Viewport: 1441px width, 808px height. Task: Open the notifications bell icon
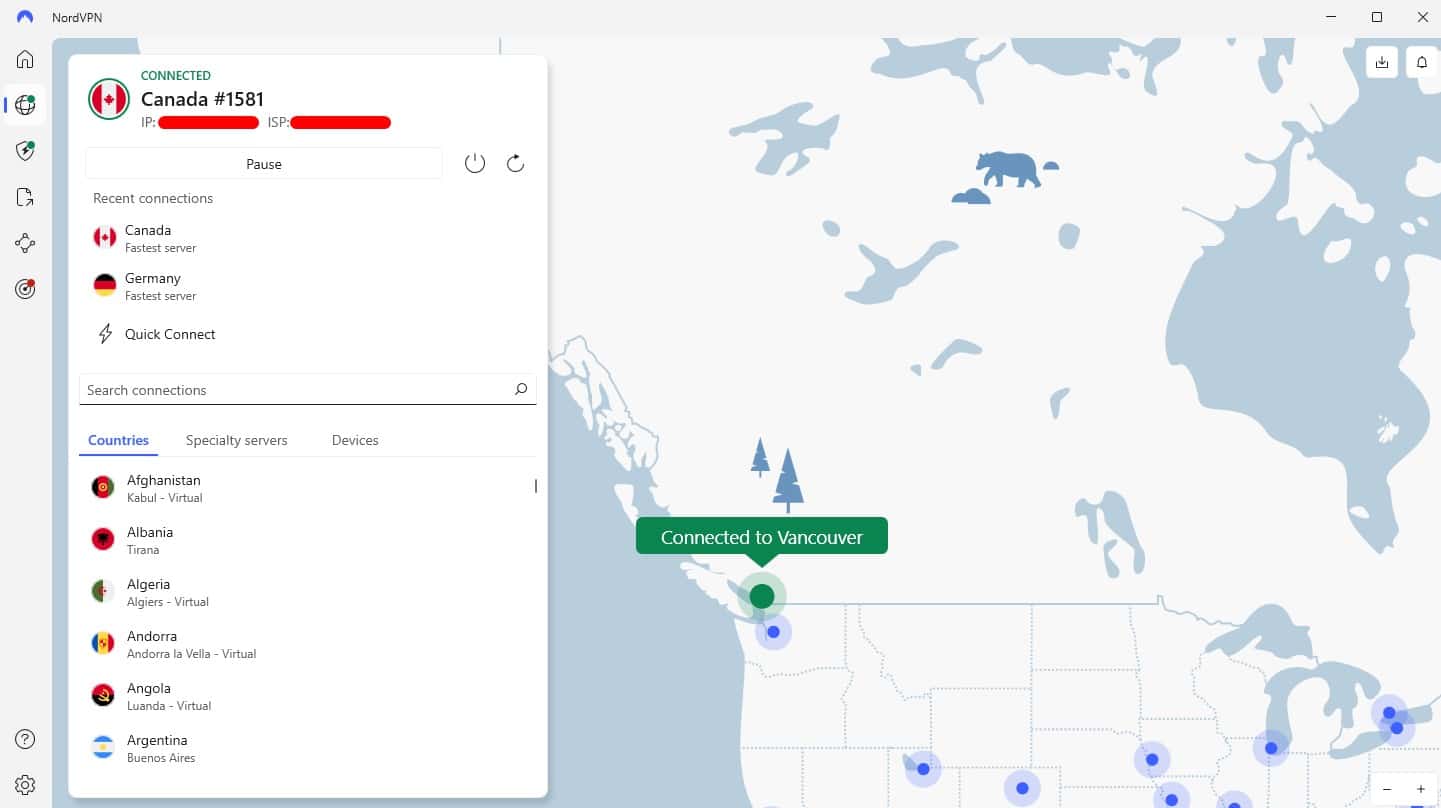click(x=1421, y=62)
